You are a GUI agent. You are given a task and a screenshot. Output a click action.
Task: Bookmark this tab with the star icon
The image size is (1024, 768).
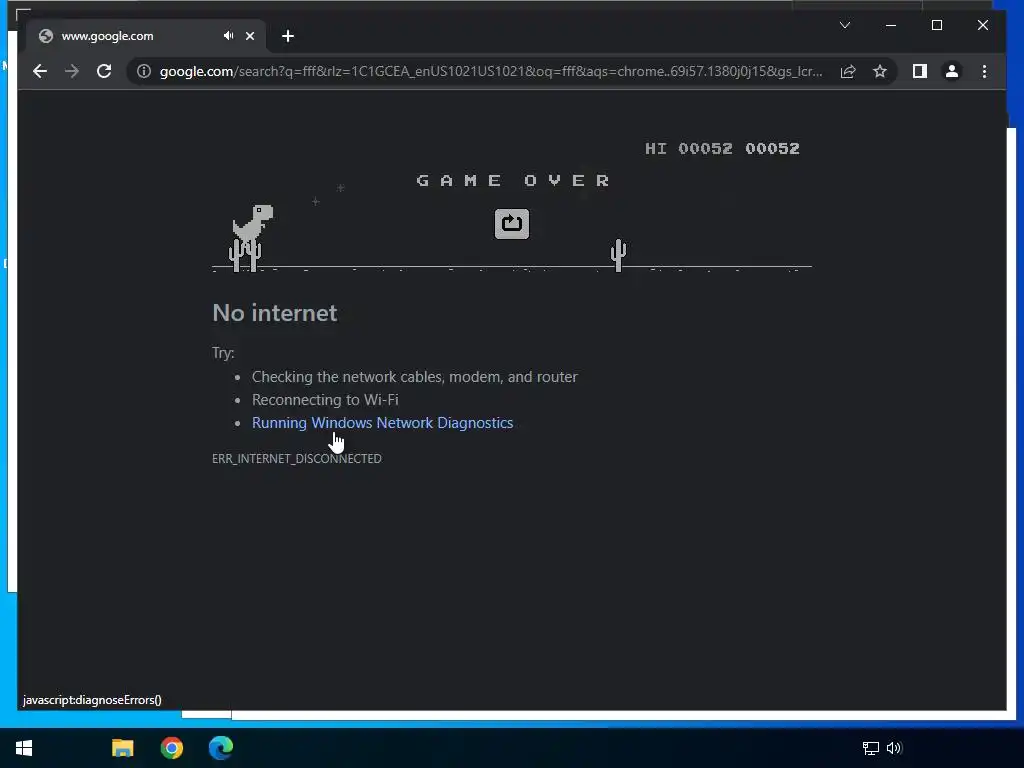880,71
